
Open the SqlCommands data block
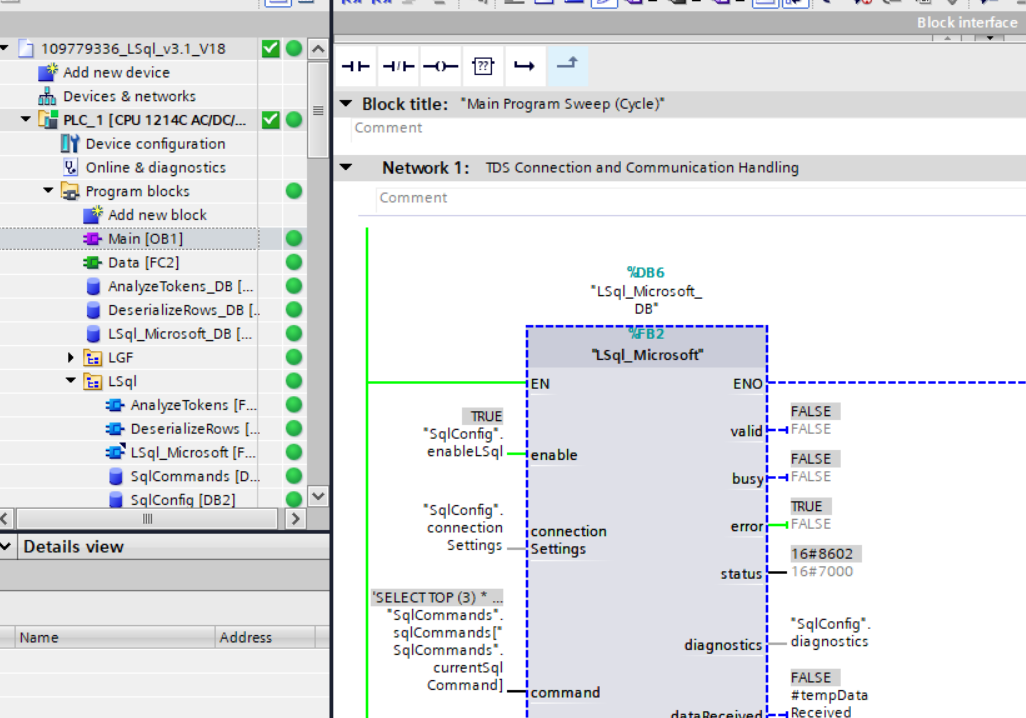tap(180, 476)
